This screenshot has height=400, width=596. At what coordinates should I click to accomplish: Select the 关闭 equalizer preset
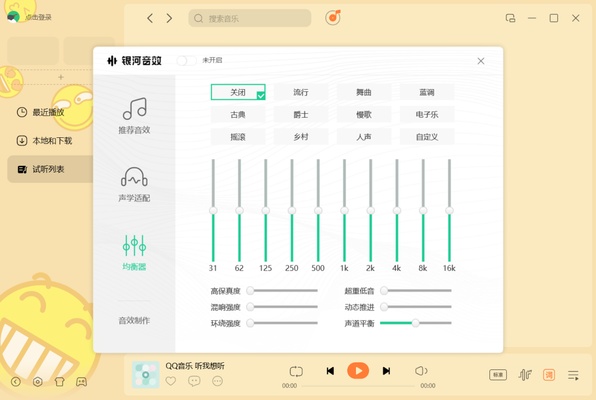click(238, 92)
